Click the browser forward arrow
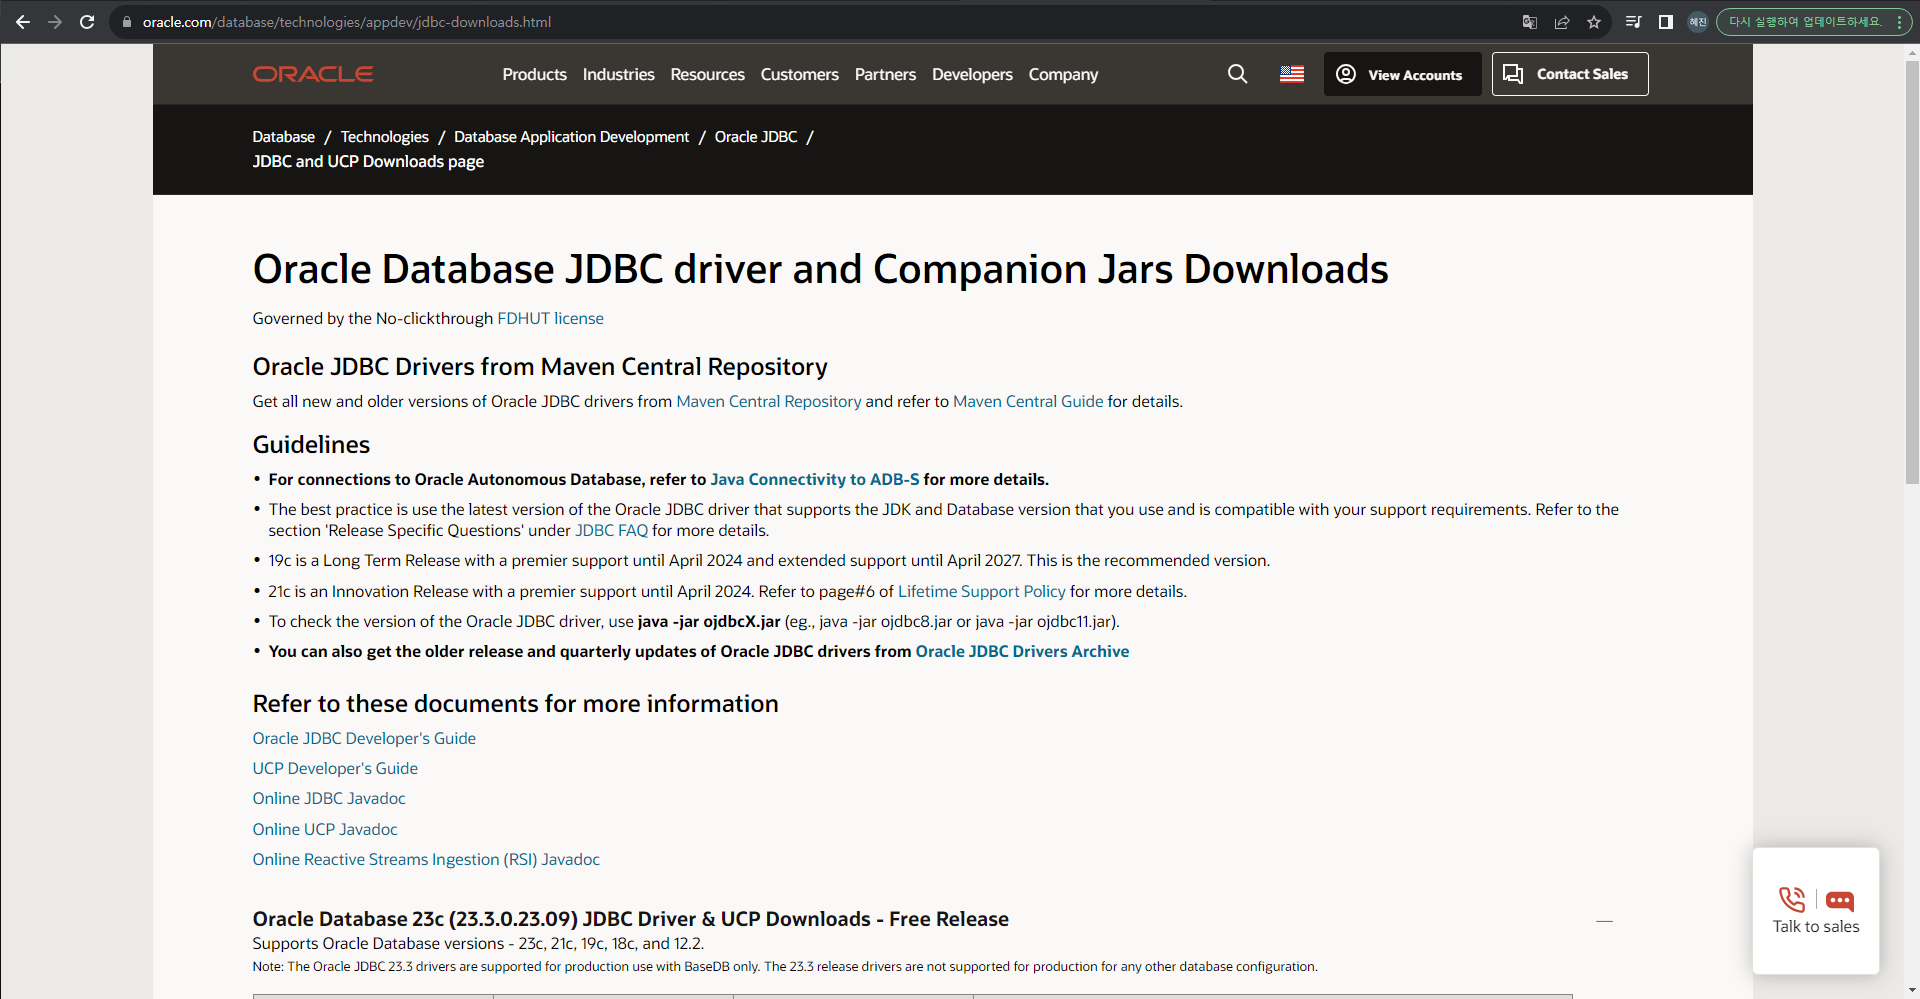The image size is (1920, 999). click(x=55, y=22)
